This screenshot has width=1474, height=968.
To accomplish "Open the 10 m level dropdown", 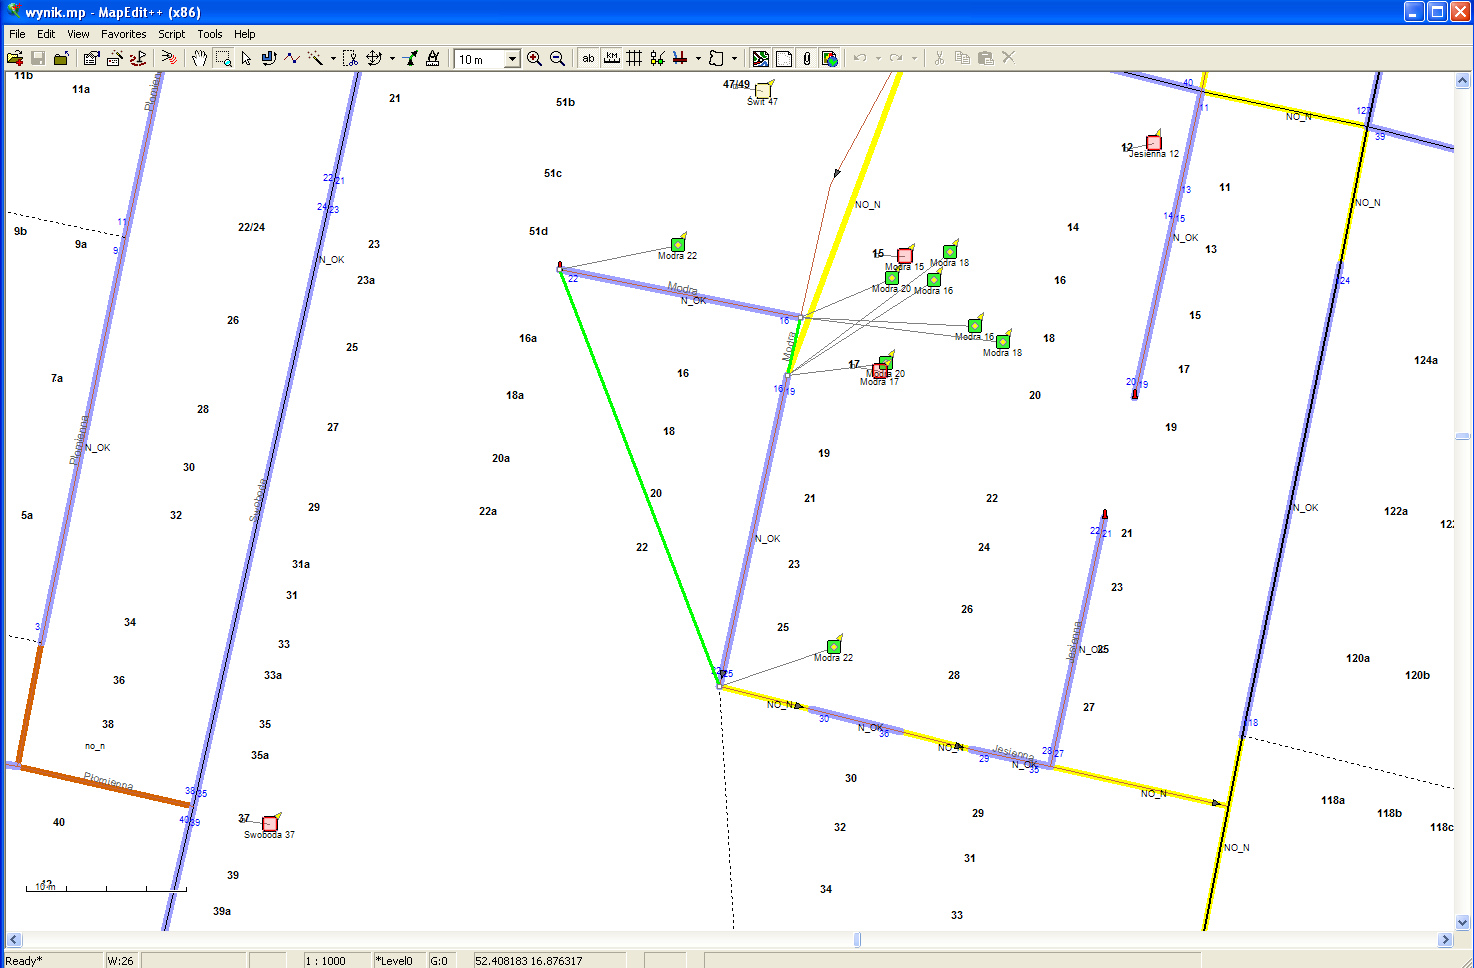I will point(512,59).
